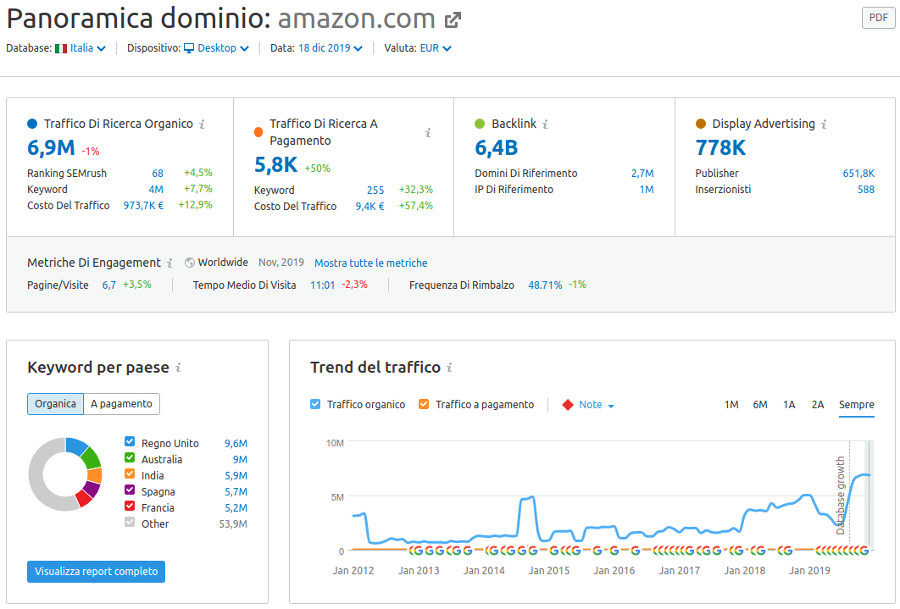Click Spagna keyword count 5,7M

[x=236, y=492]
